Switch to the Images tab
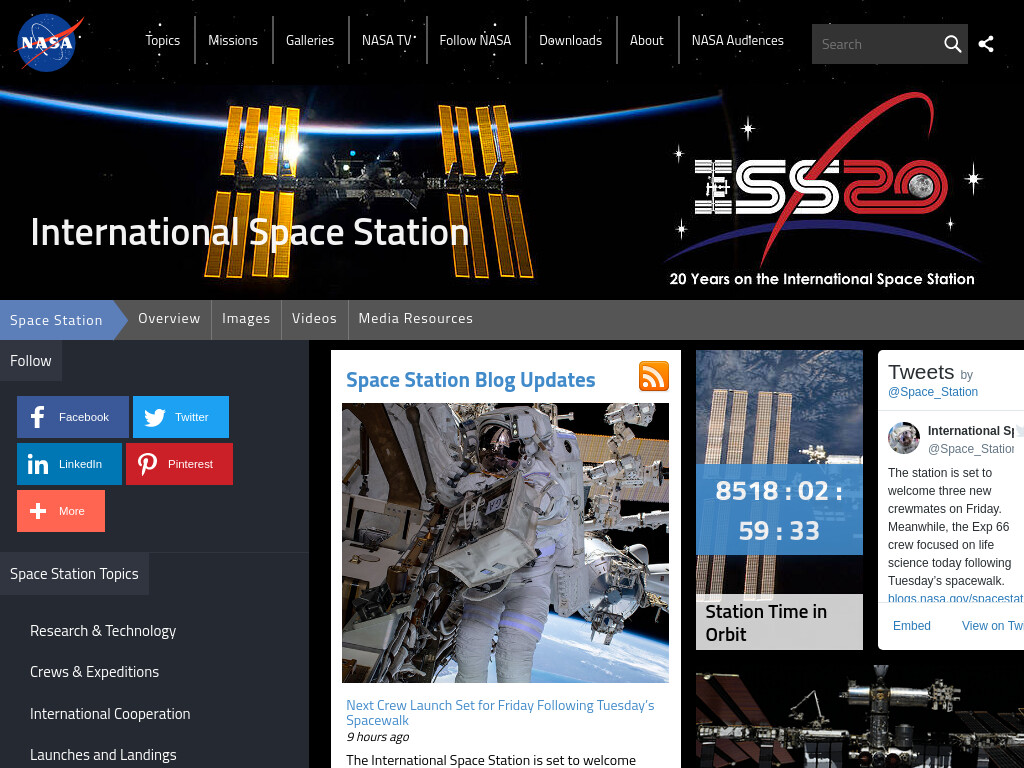This screenshot has width=1024, height=768. tap(246, 319)
